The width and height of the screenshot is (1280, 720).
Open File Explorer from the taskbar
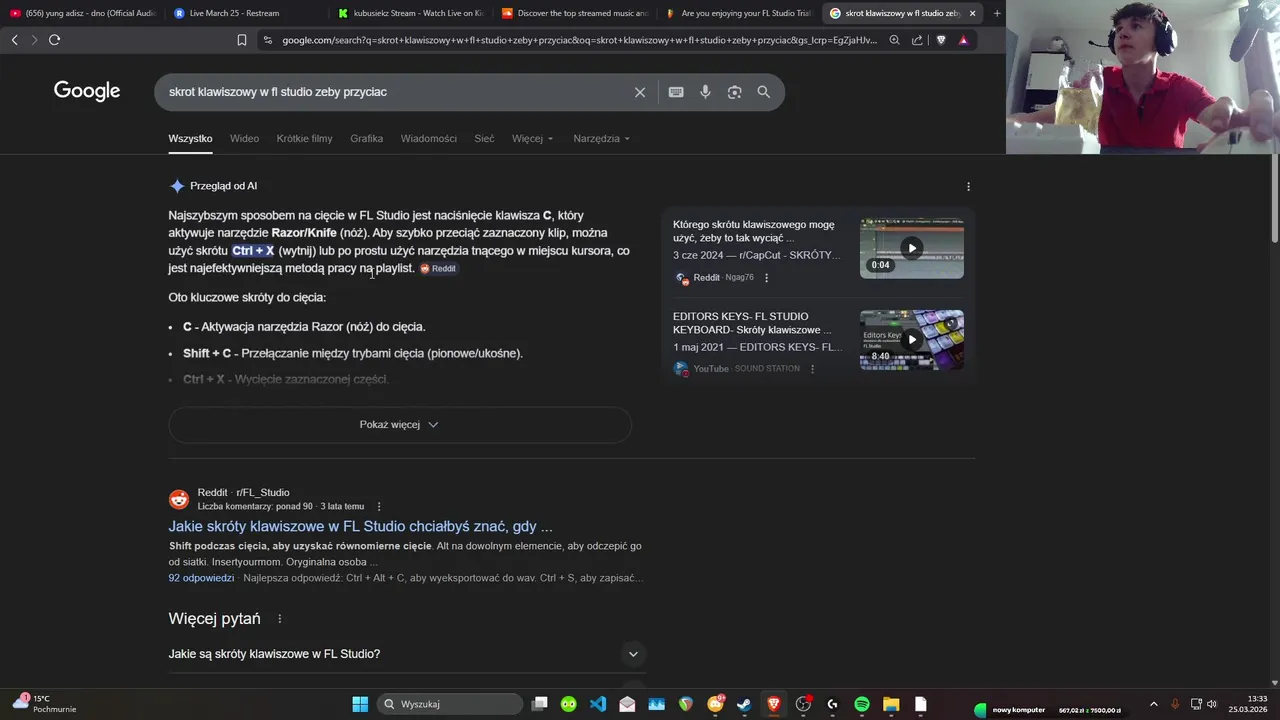[891, 704]
